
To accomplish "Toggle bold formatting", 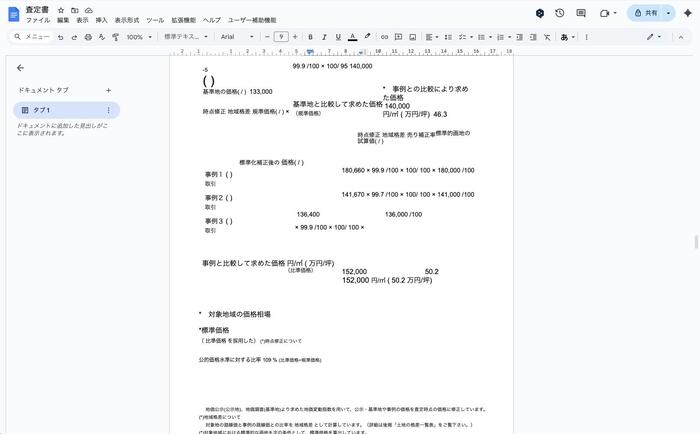I will (x=310, y=37).
